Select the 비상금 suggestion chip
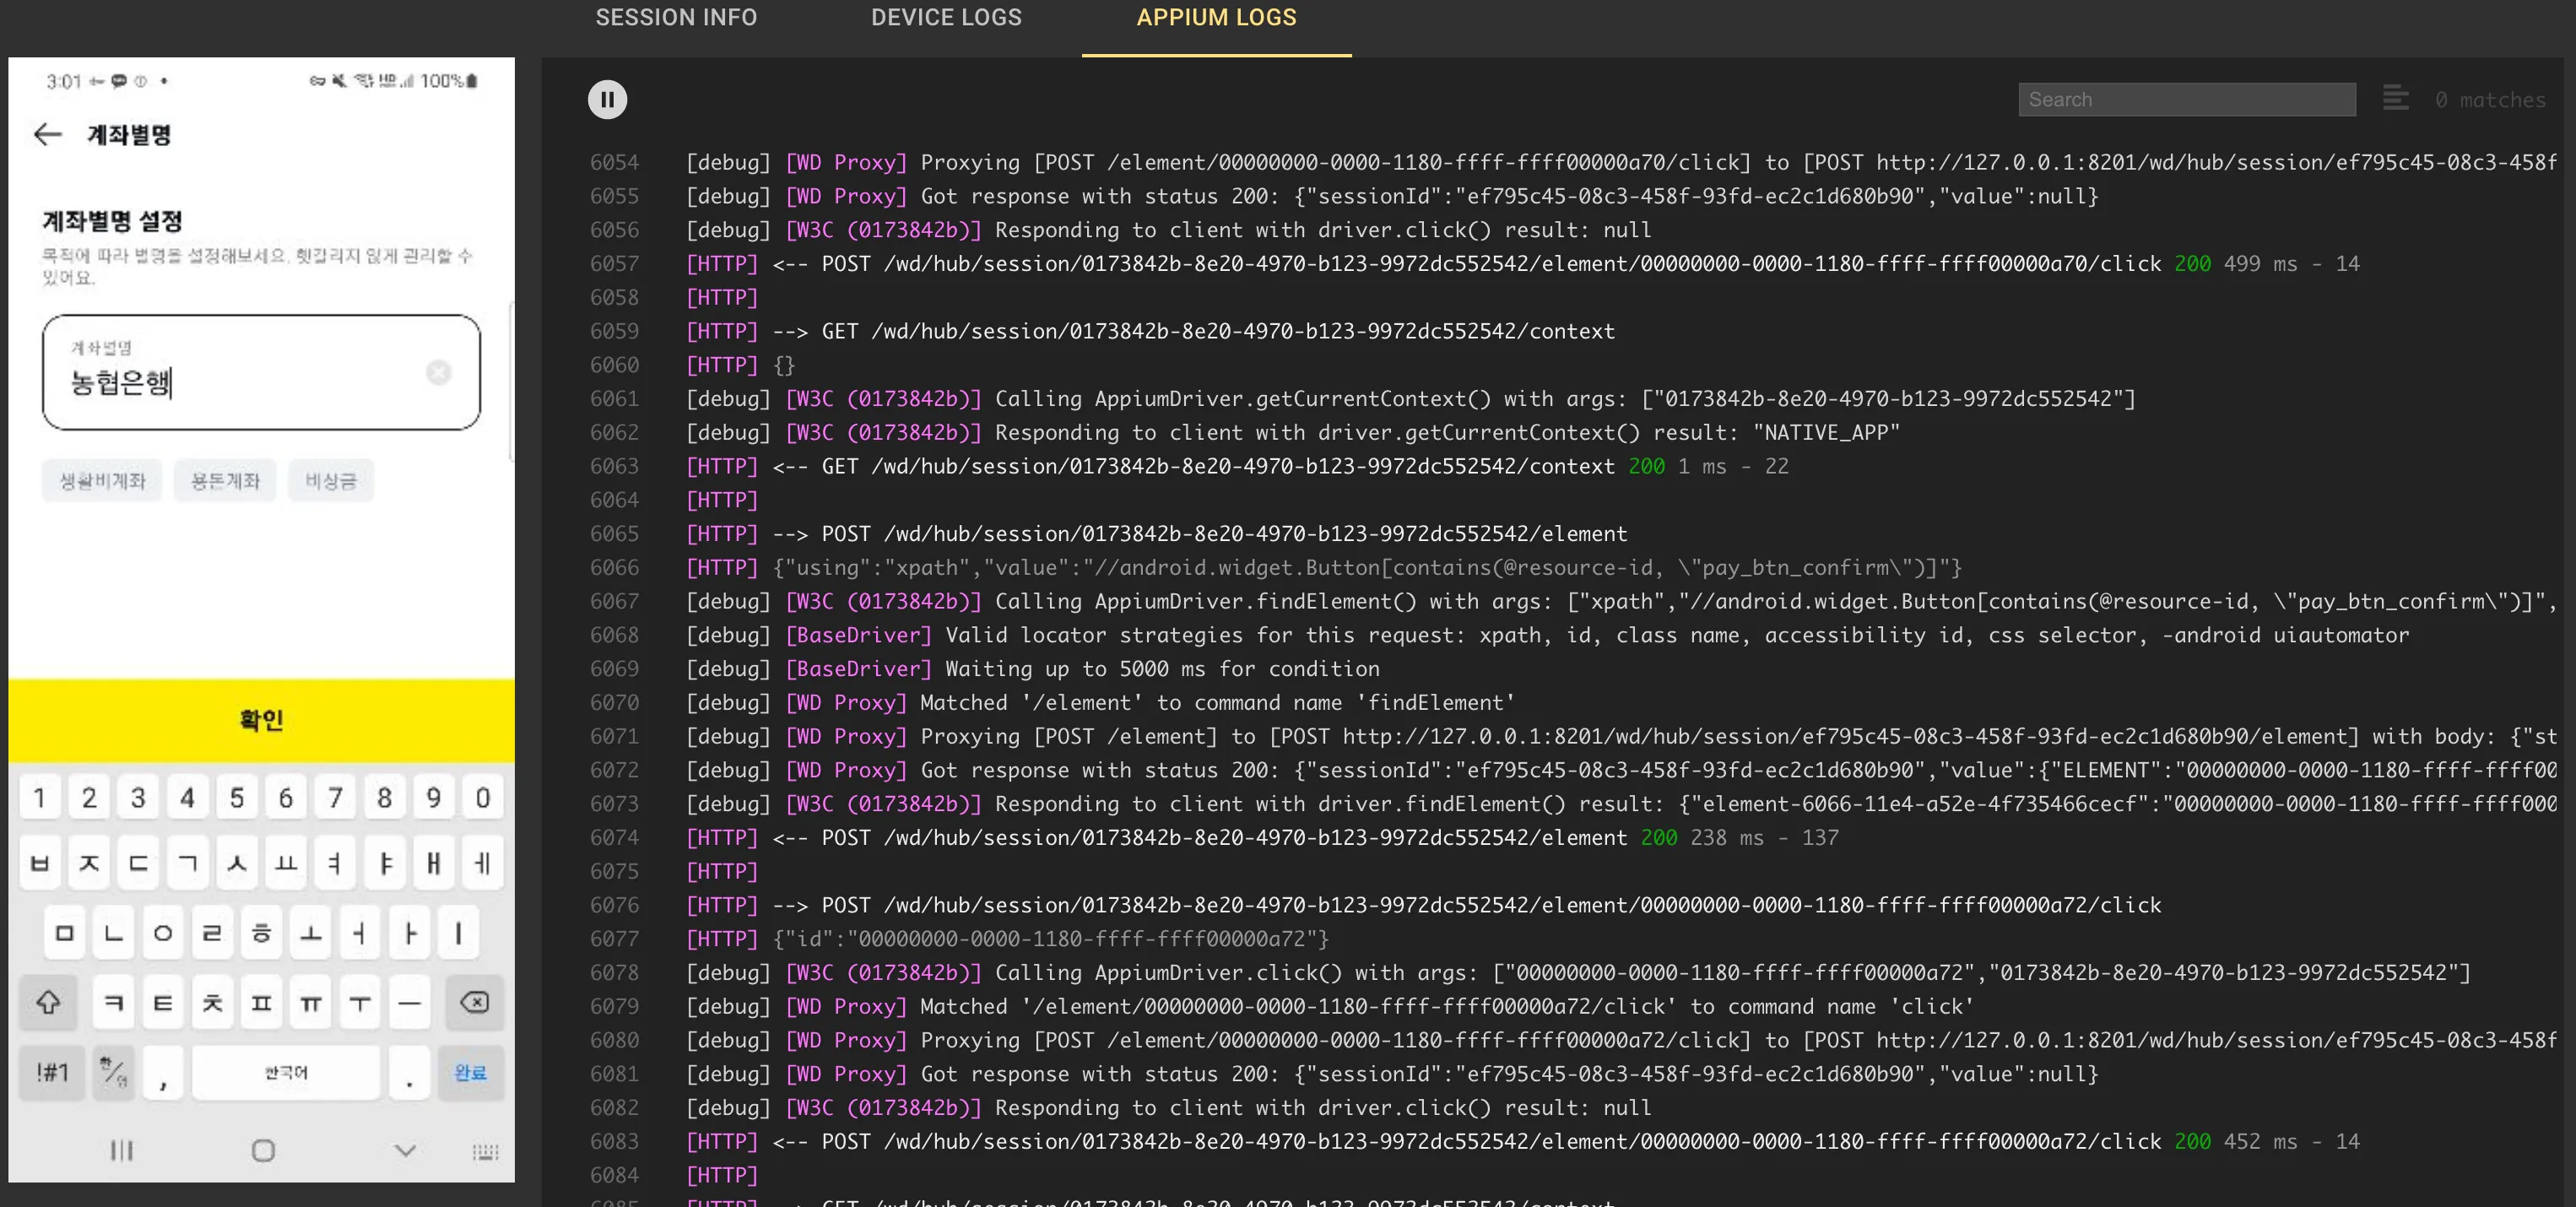2576x1207 pixels. pyautogui.click(x=331, y=481)
